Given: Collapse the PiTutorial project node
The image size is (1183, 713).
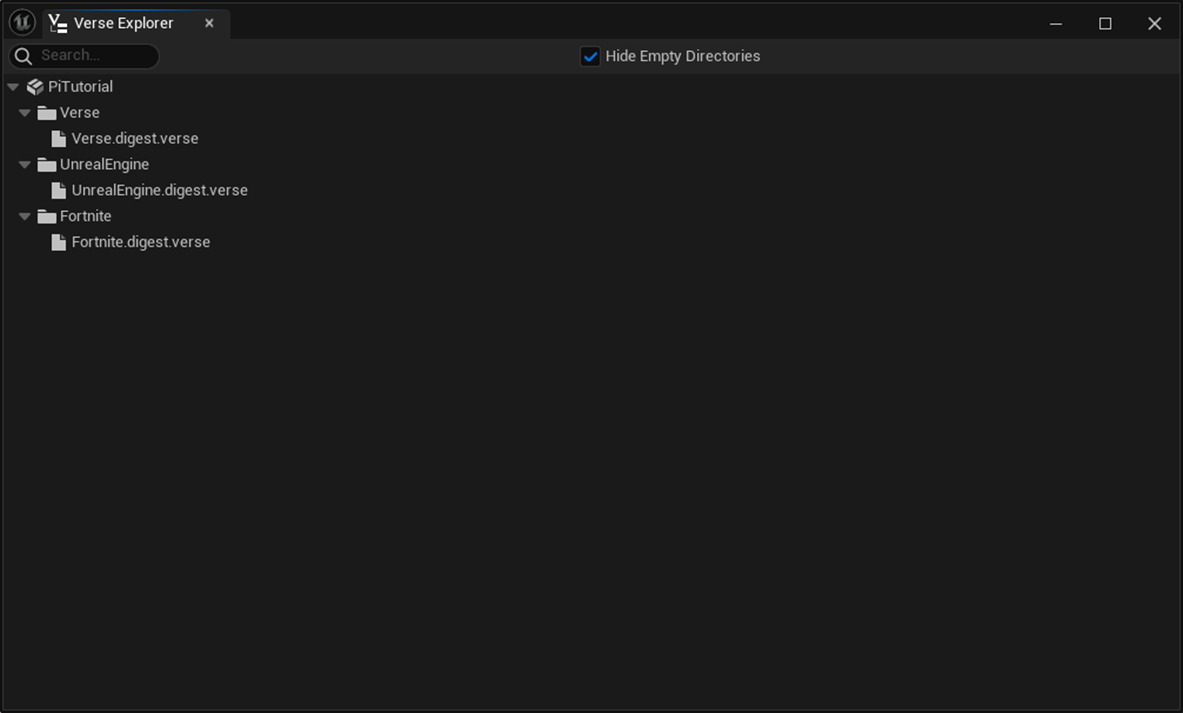Looking at the screenshot, I should pyautogui.click(x=13, y=87).
